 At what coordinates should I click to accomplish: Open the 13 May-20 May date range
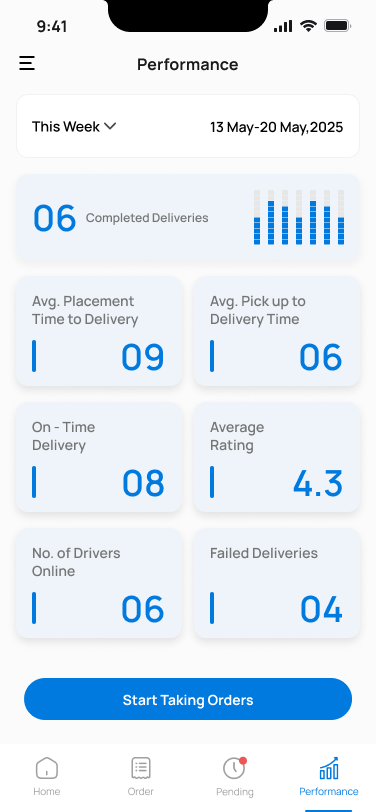(277, 127)
